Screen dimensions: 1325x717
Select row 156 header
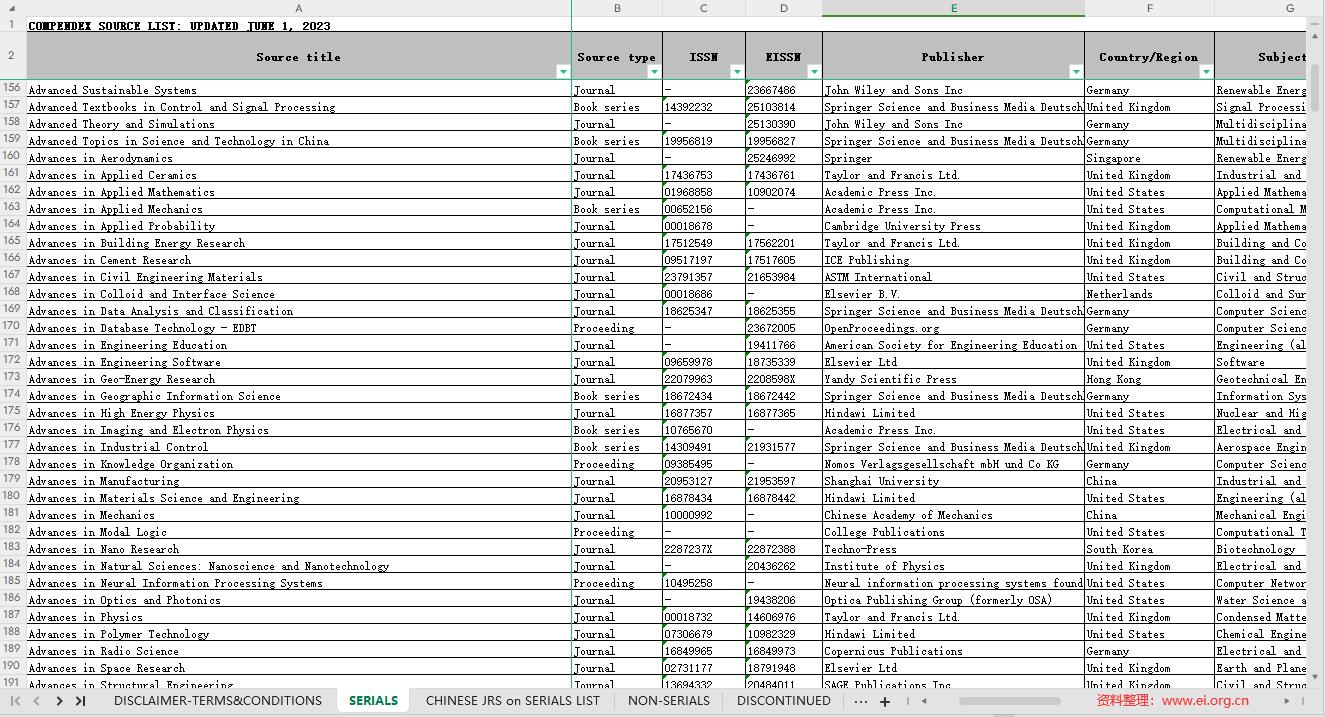pyautogui.click(x=13, y=89)
